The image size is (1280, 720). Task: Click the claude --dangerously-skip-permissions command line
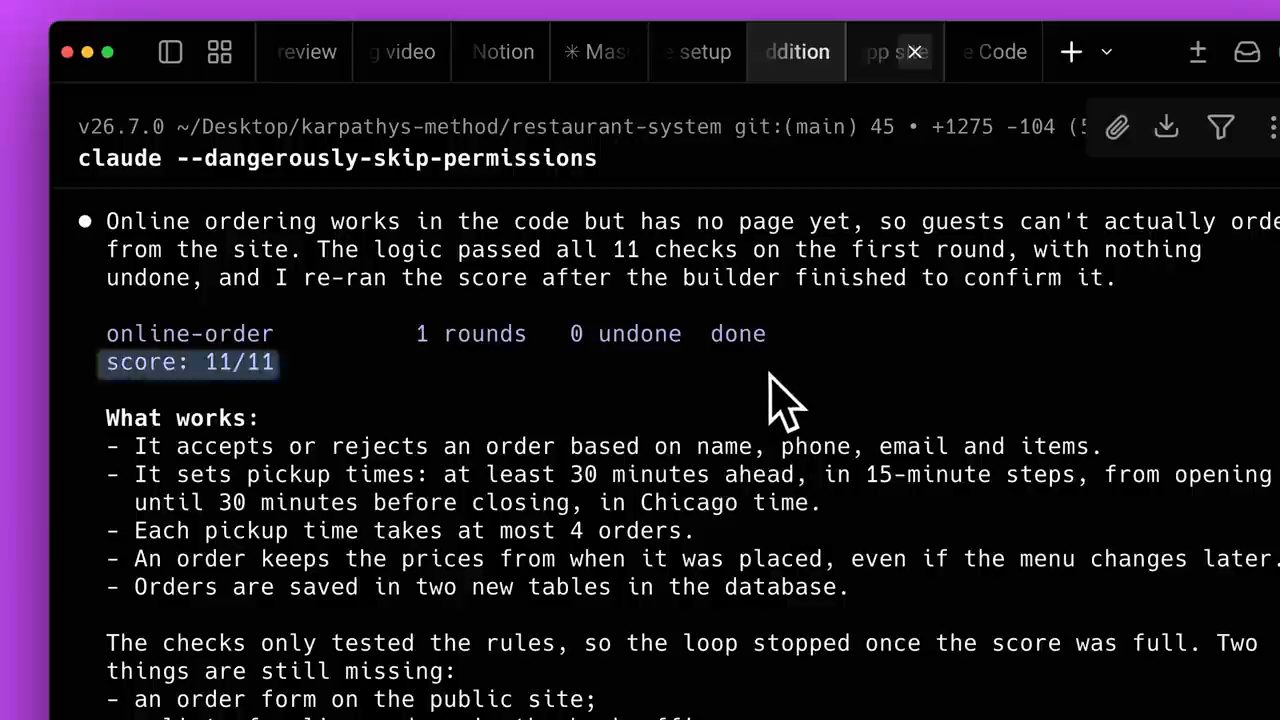[337, 158]
